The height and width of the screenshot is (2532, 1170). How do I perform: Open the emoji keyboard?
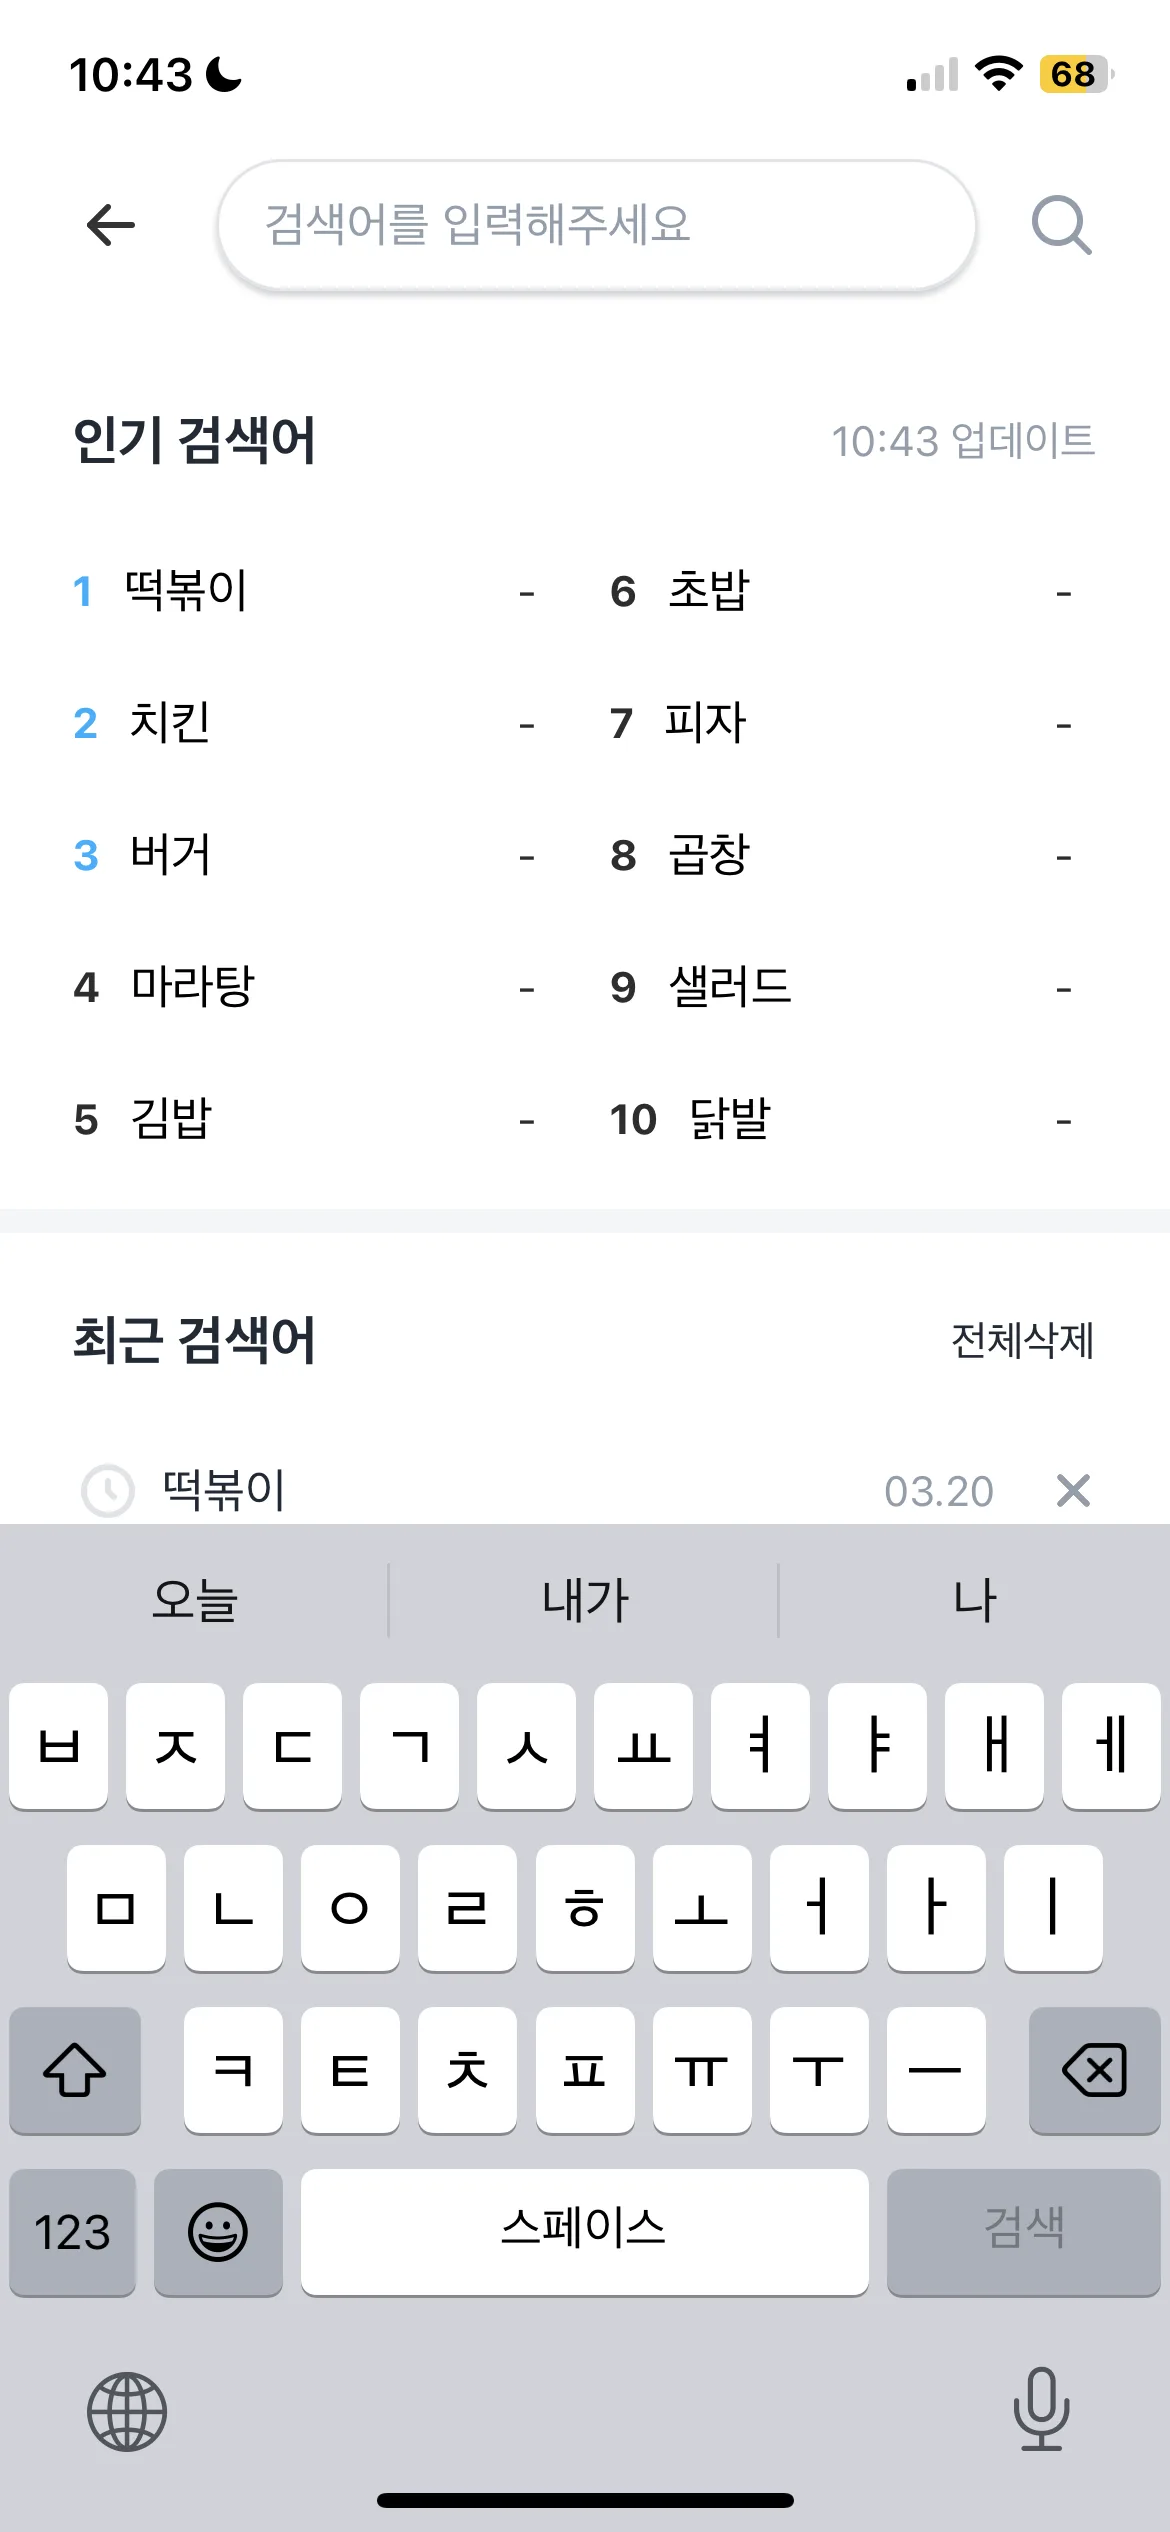coord(218,2232)
